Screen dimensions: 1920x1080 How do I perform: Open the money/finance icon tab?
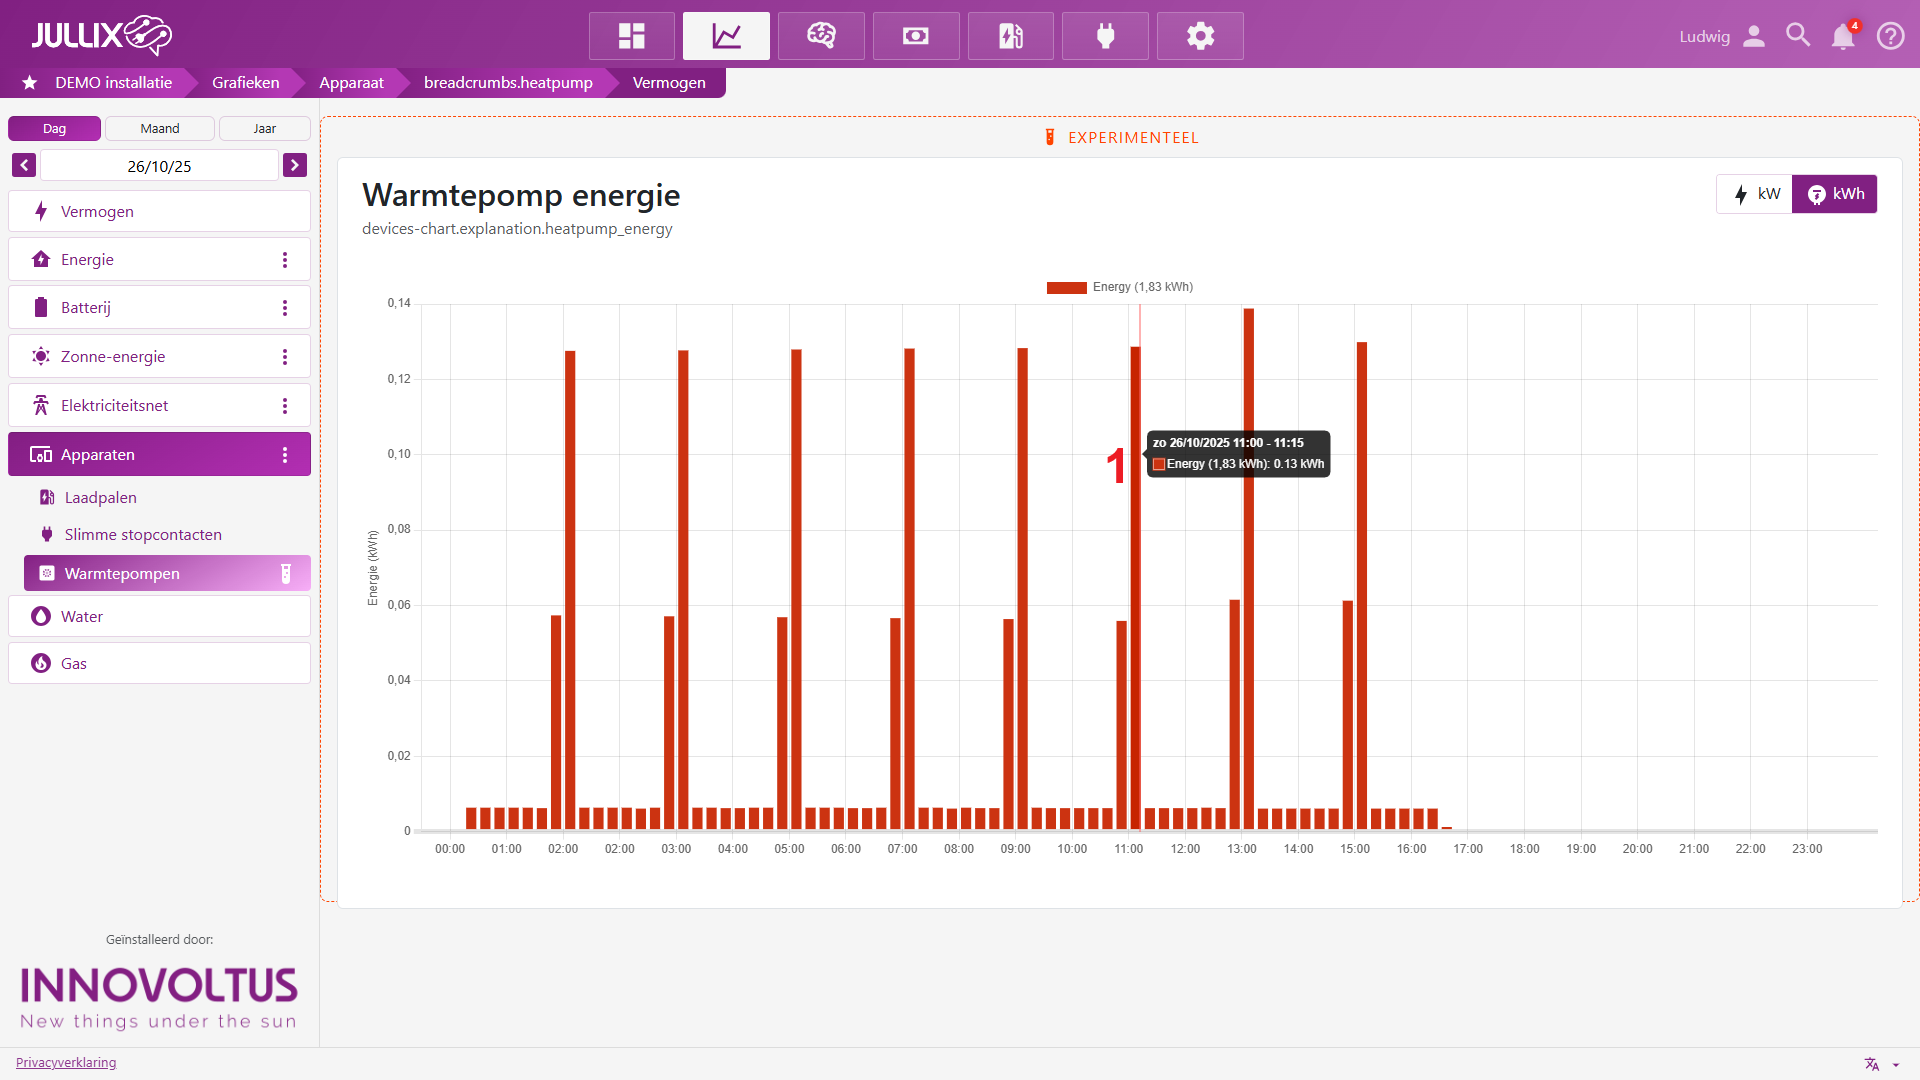pyautogui.click(x=915, y=36)
